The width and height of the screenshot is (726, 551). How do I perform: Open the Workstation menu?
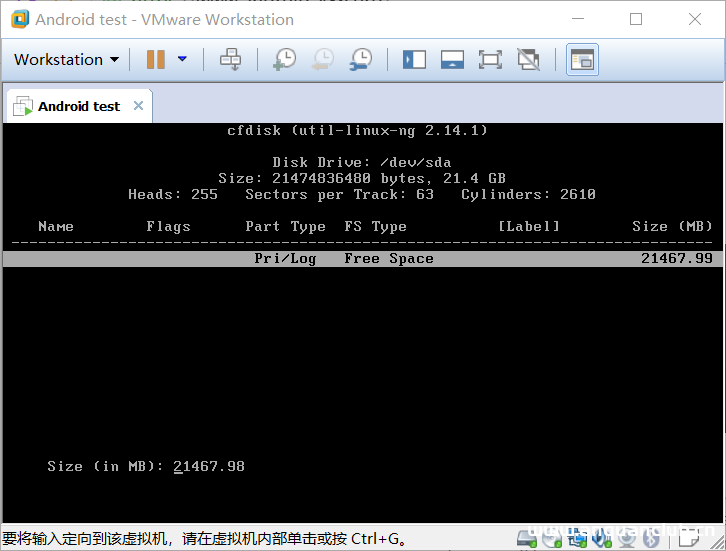(x=66, y=60)
